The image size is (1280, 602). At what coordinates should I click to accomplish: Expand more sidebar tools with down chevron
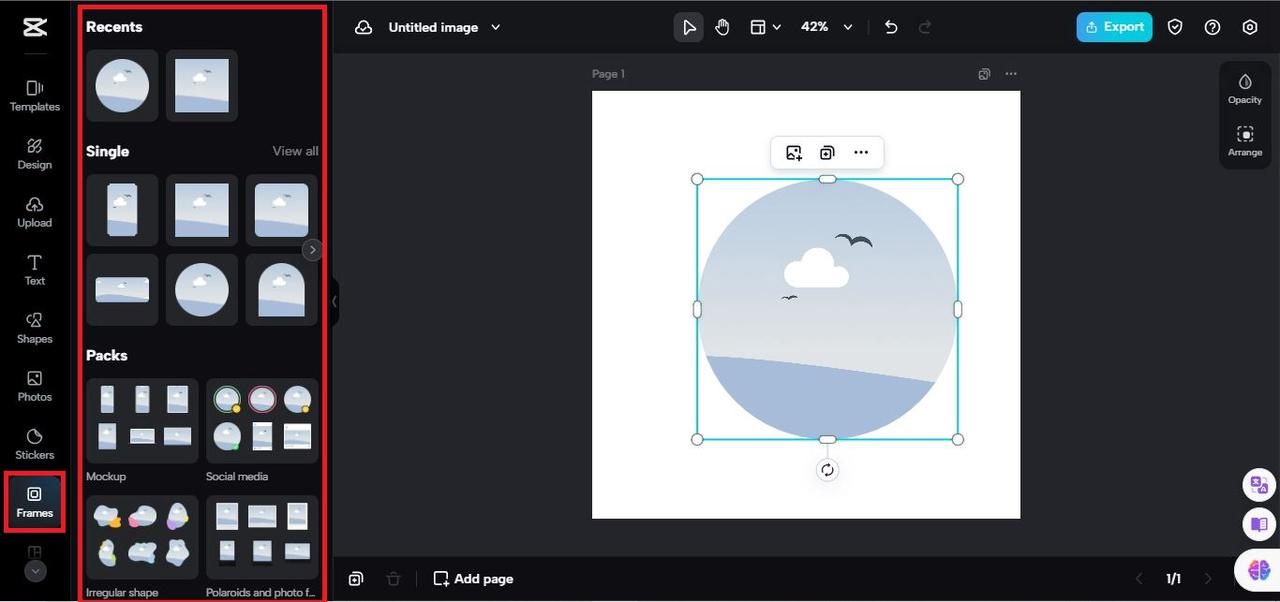tap(35, 571)
